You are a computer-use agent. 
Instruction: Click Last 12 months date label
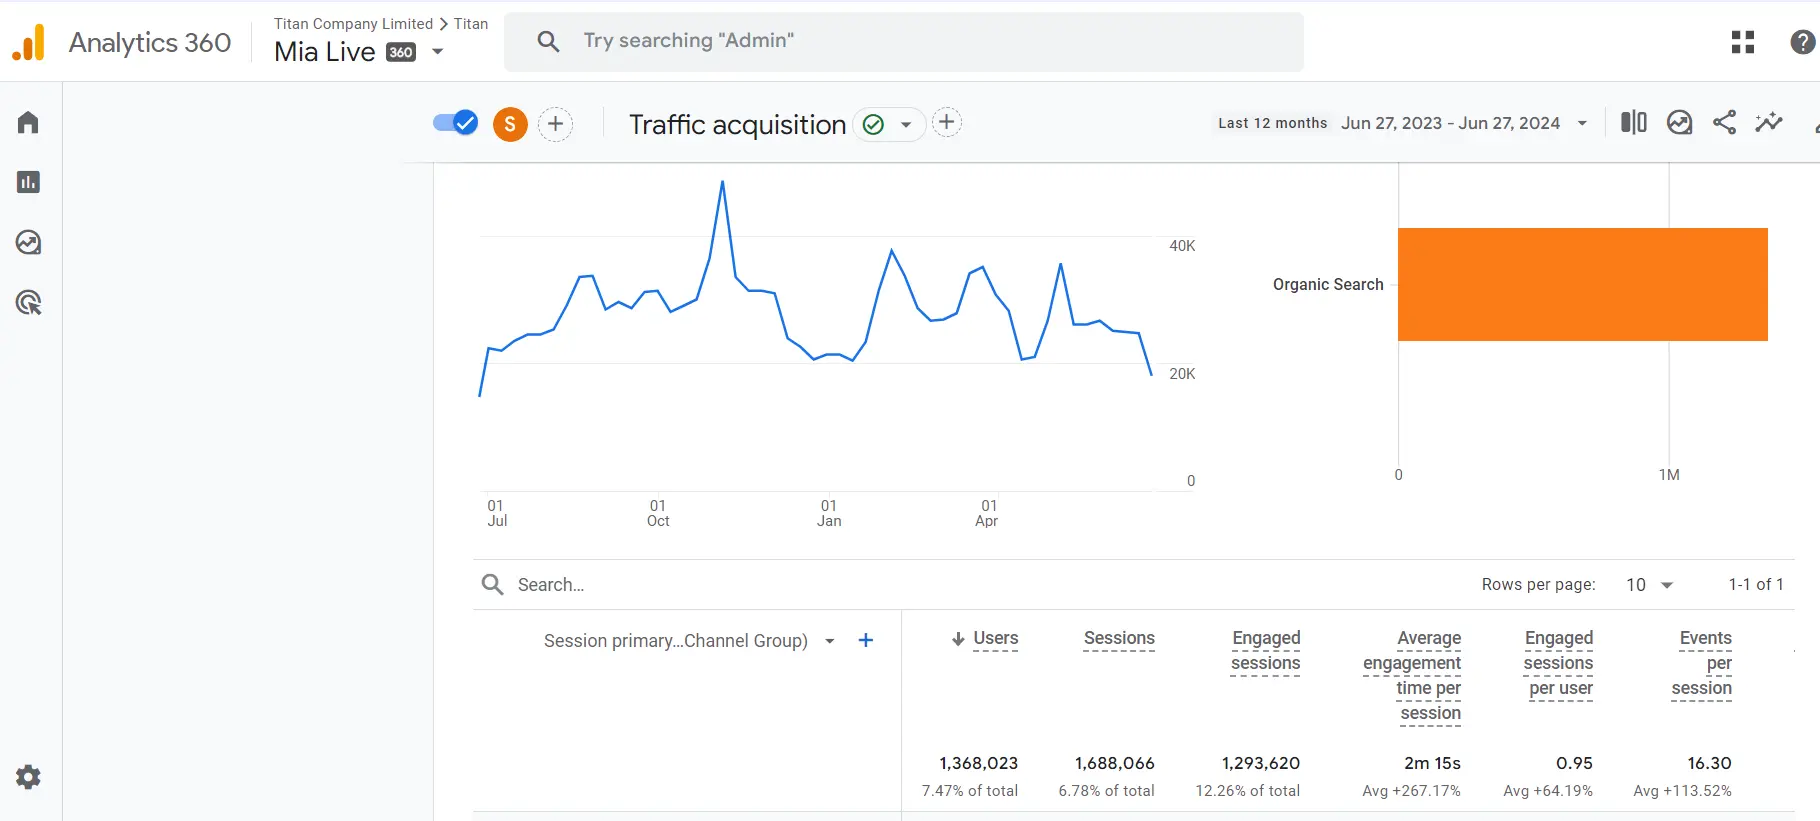[x=1272, y=123]
